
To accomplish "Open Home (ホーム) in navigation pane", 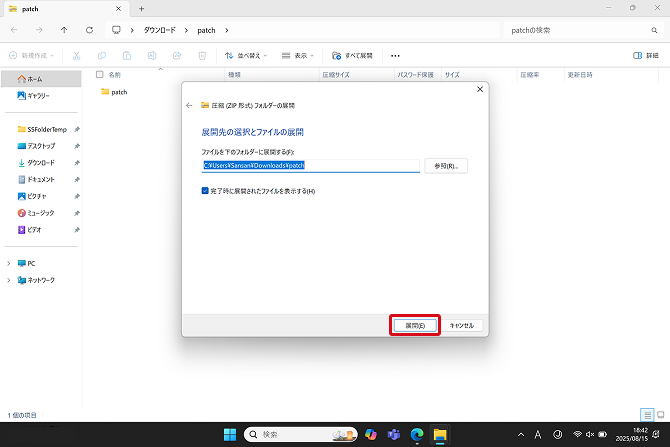I will [x=41, y=79].
